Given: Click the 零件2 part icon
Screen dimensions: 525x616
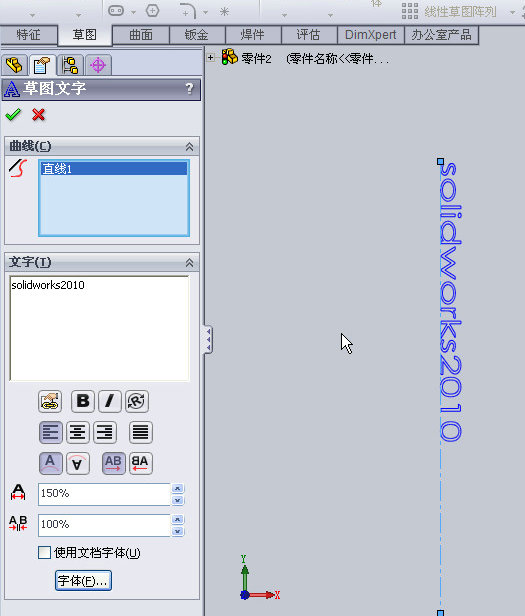Looking at the screenshot, I should point(230,57).
